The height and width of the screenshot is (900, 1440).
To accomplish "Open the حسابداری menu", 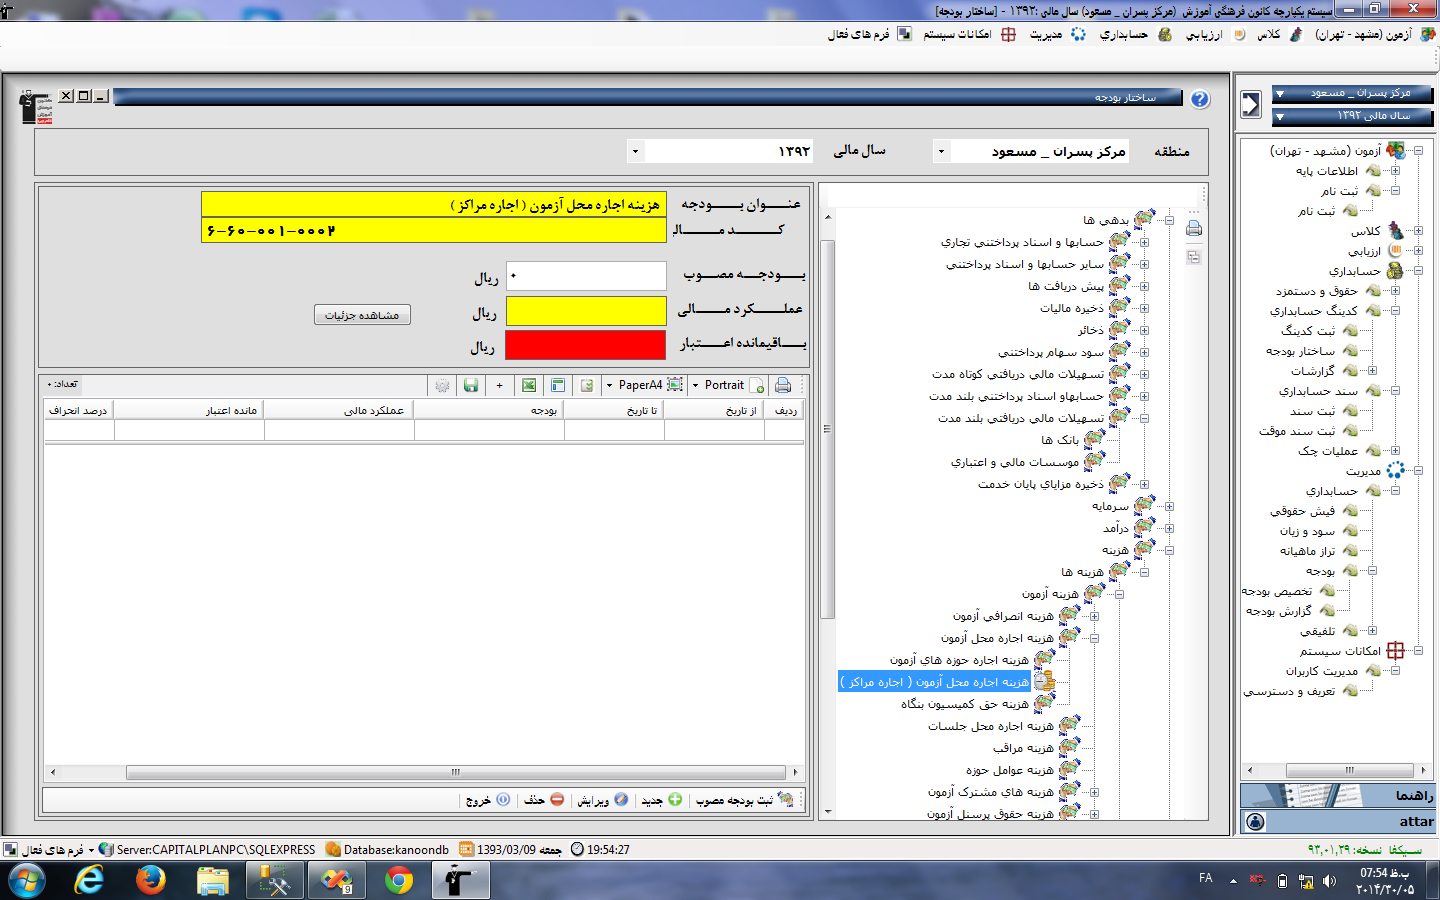I will pyautogui.click(x=1135, y=34).
